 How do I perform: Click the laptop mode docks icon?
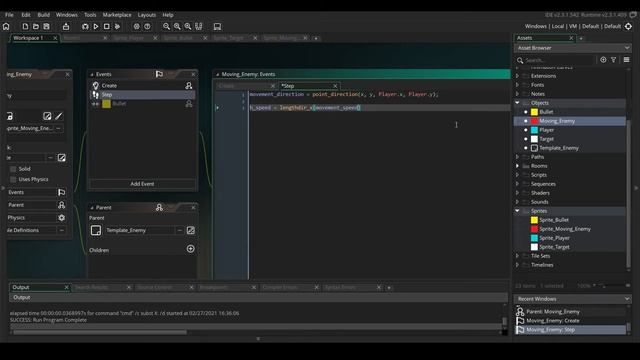pyautogui.click(x=218, y=27)
